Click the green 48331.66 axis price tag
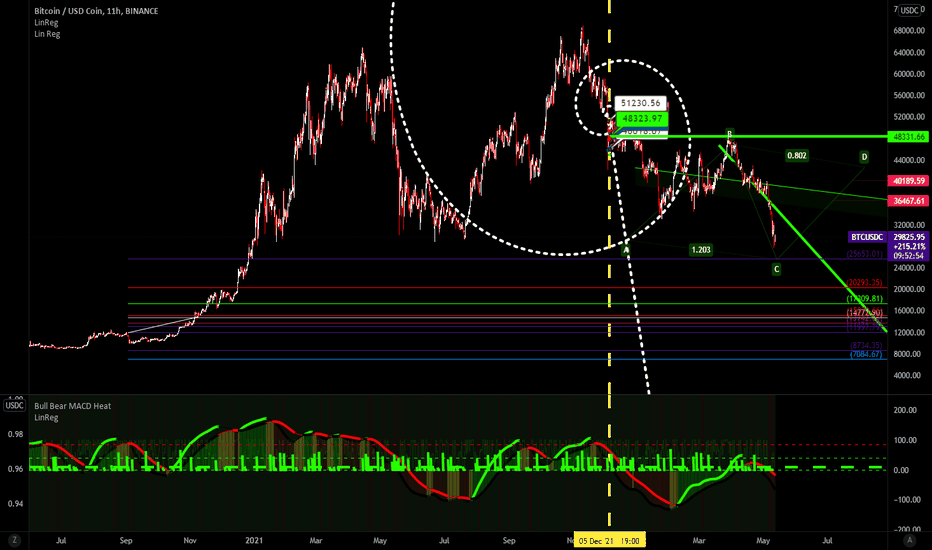 909,137
